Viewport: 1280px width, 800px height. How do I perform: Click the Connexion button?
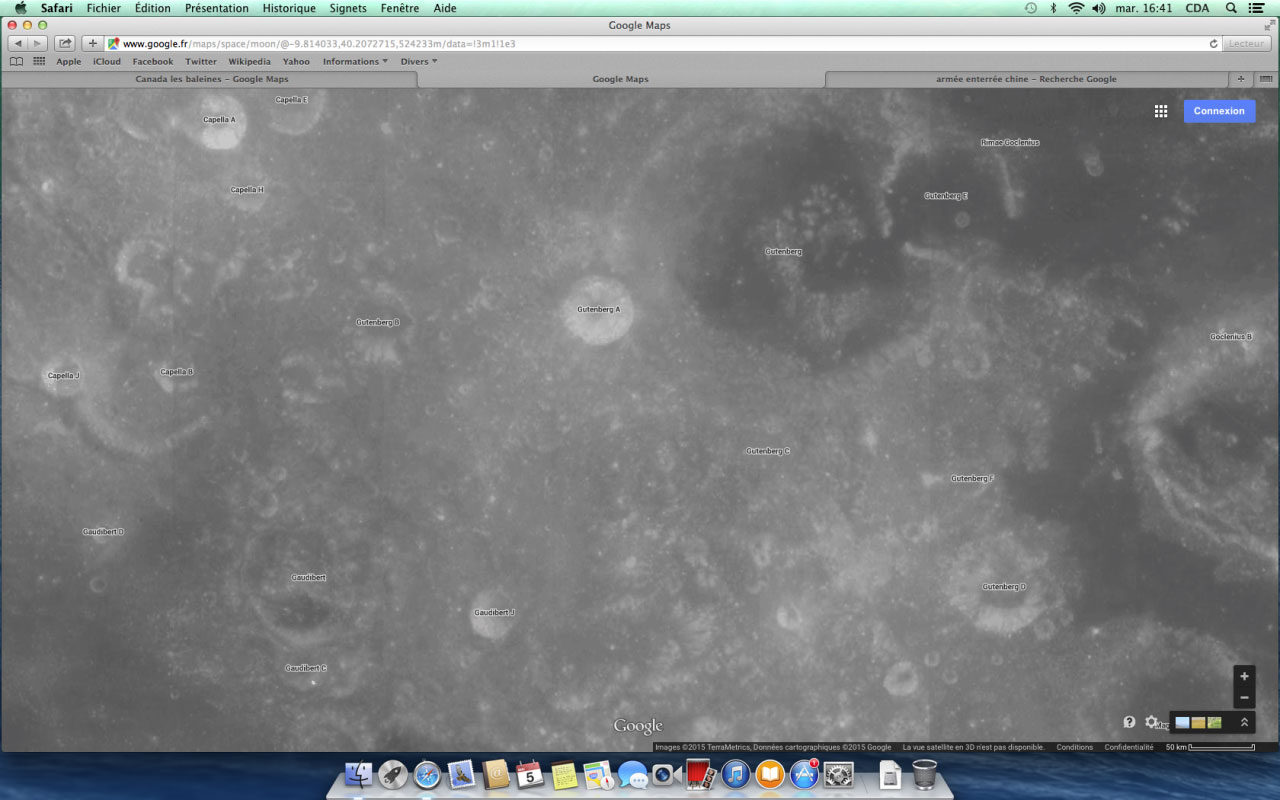(x=1219, y=111)
